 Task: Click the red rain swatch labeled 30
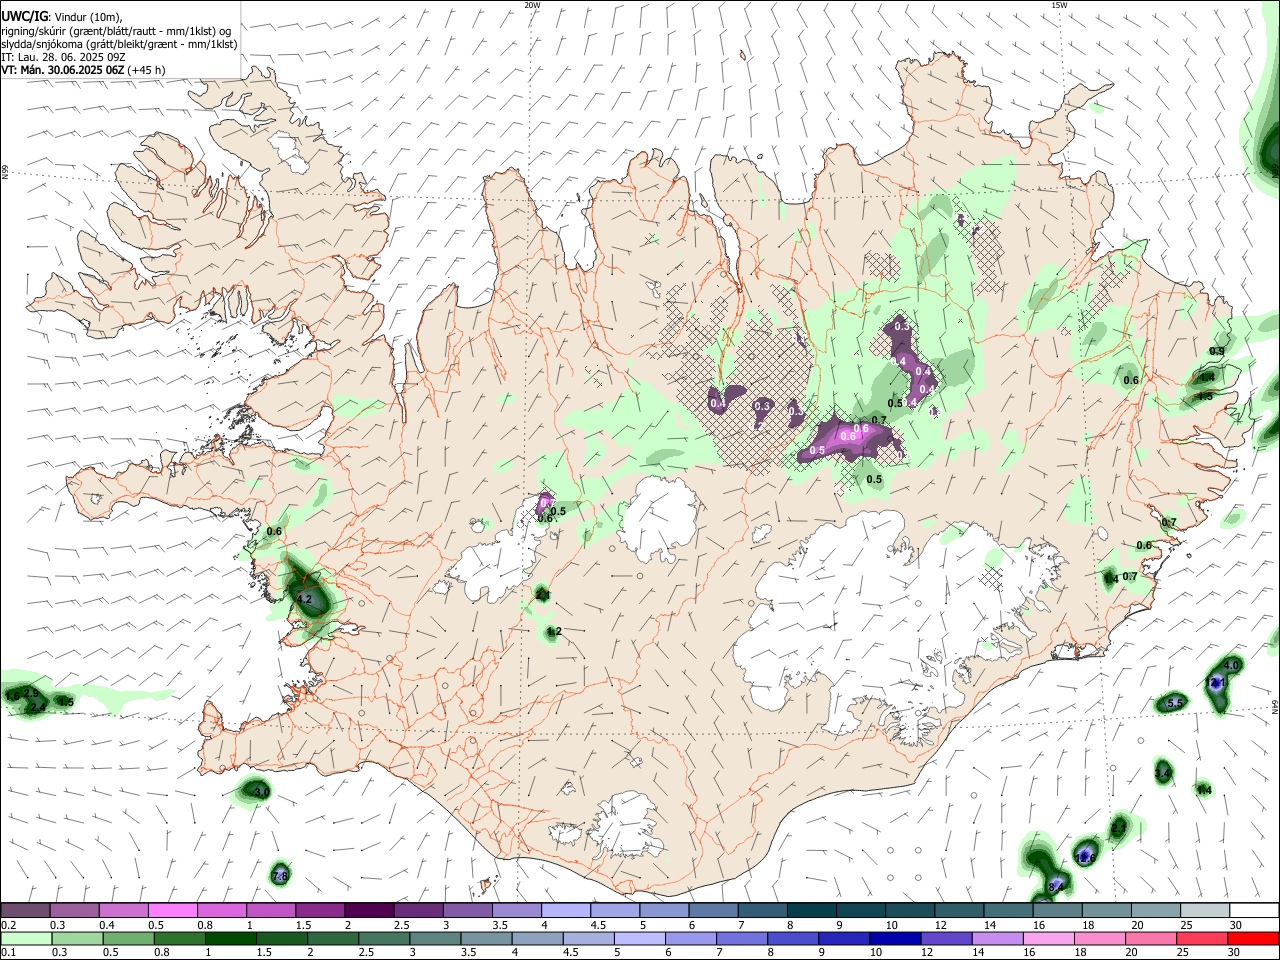point(1253,938)
